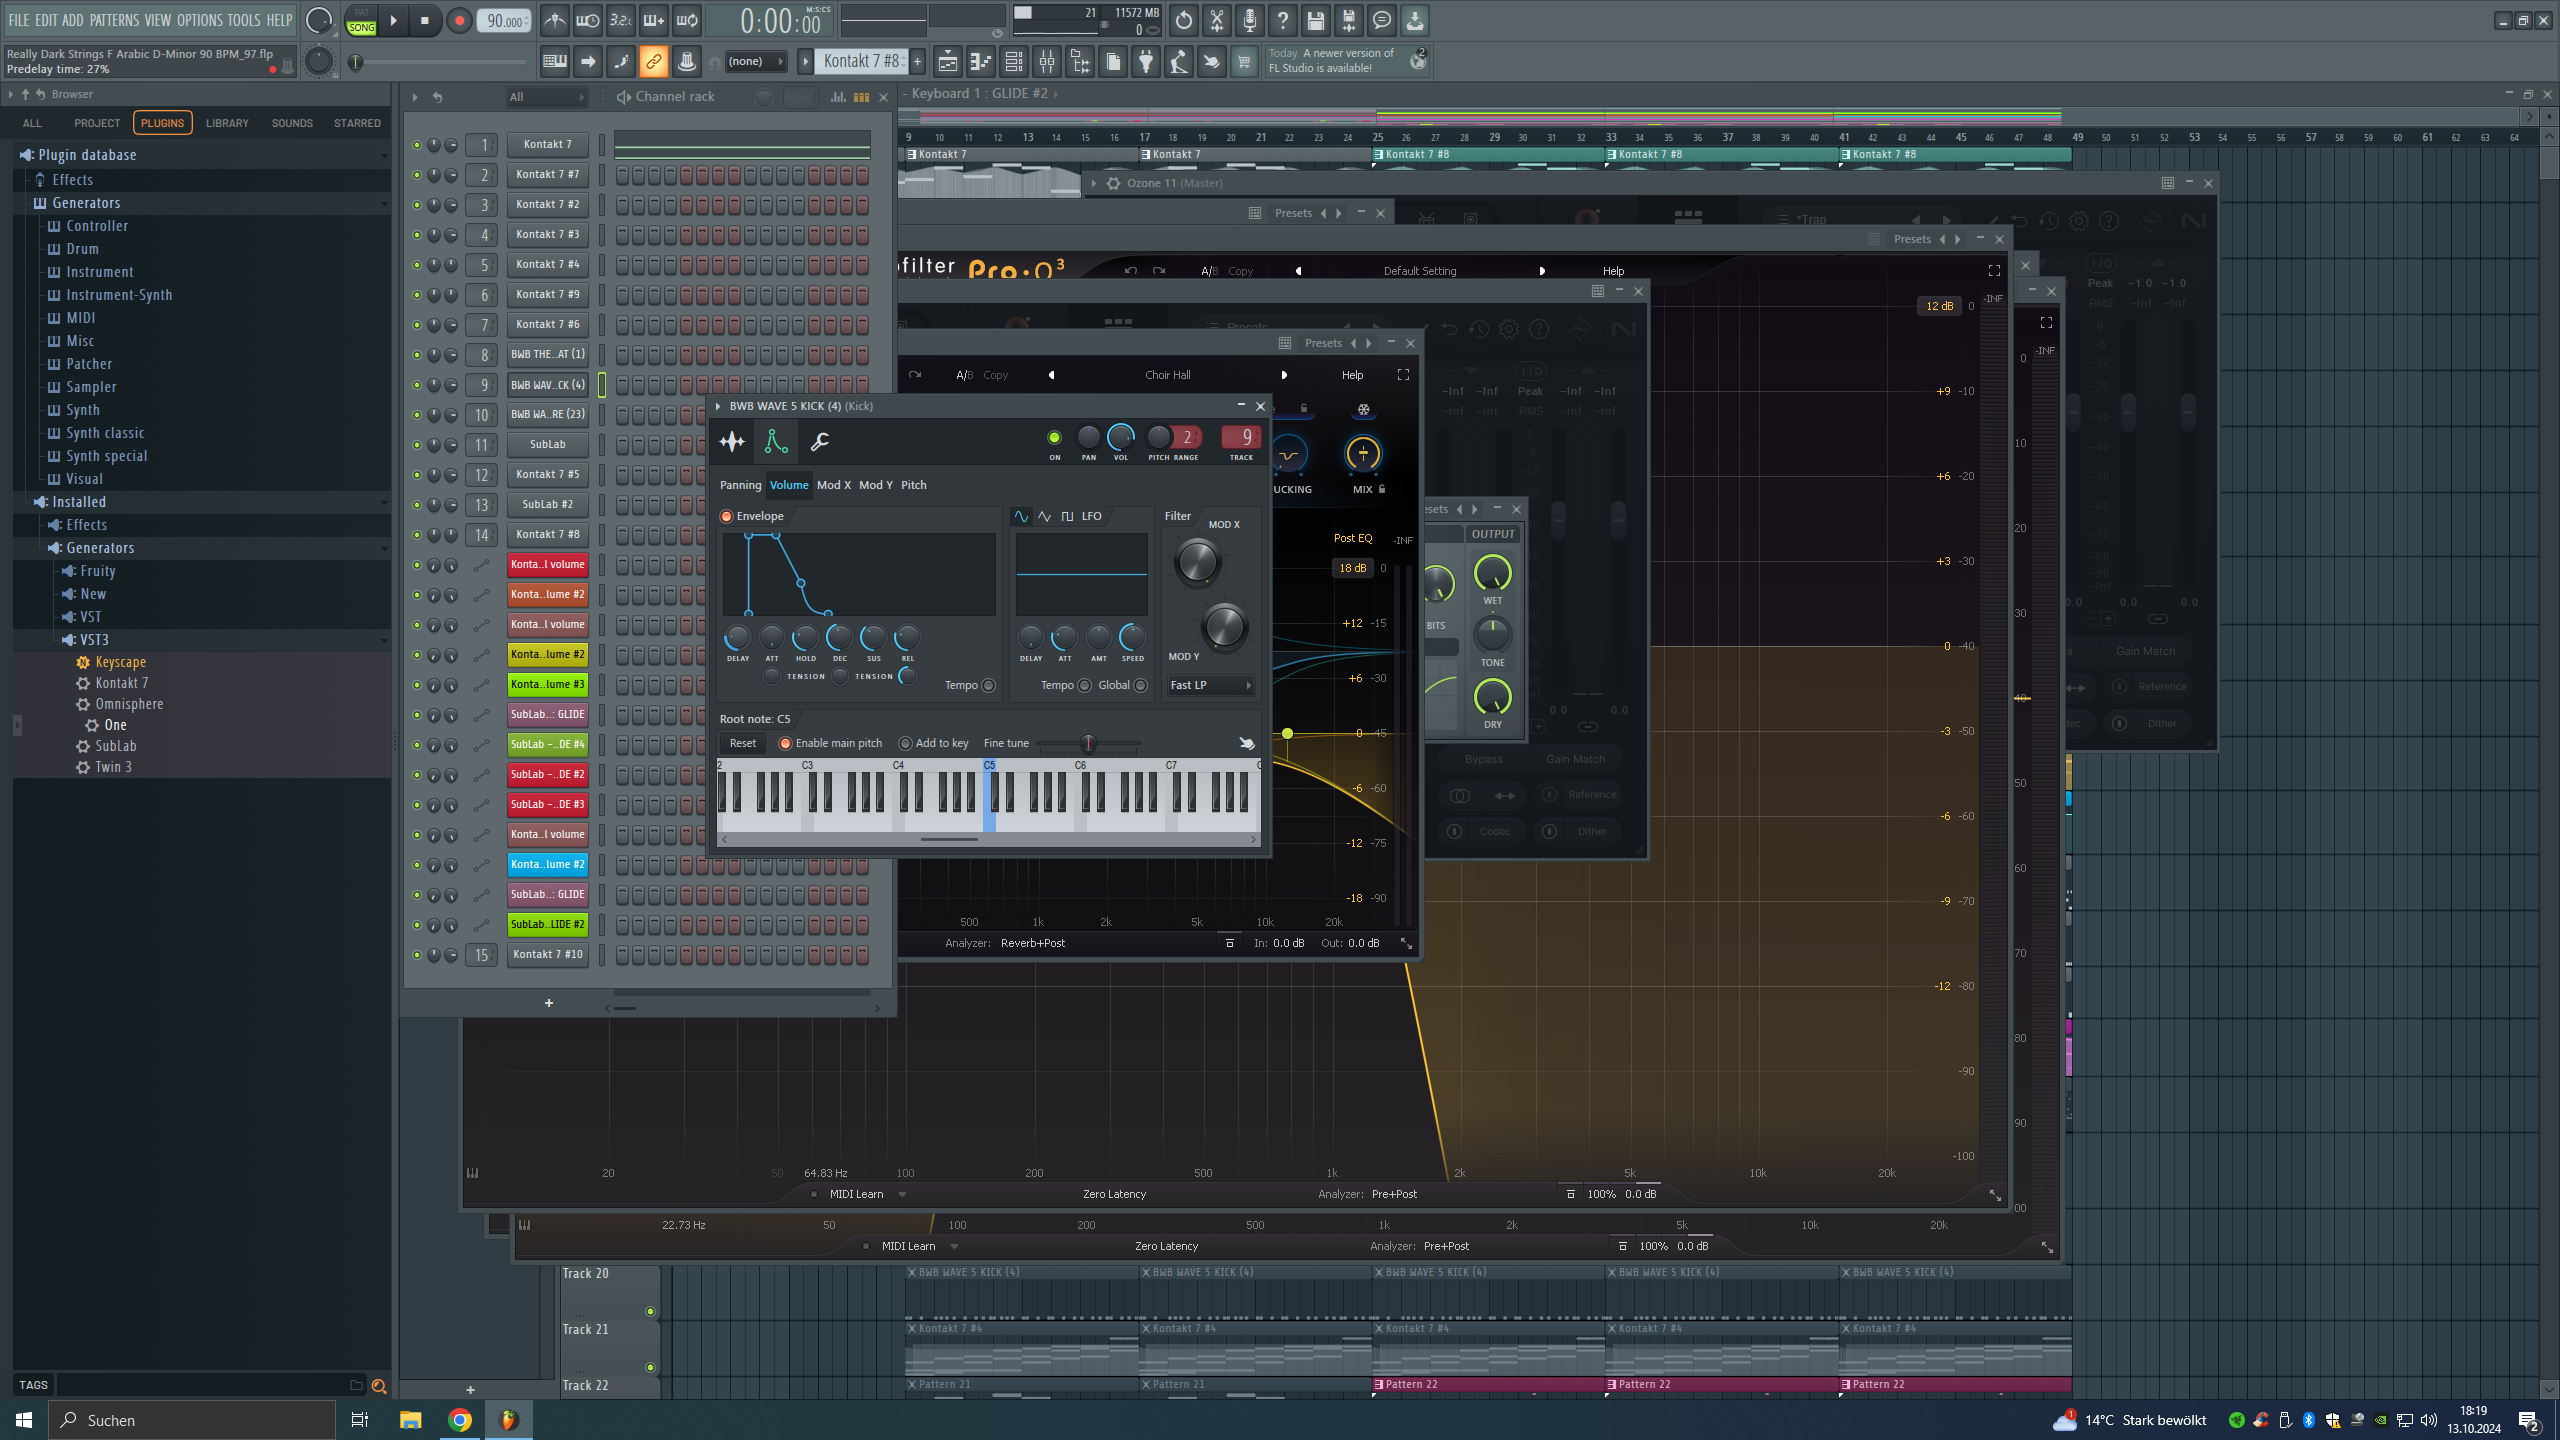This screenshot has width=2560, height=1440.
Task: Click the browser search magnifier icon
Action: pyautogui.click(x=379, y=1386)
